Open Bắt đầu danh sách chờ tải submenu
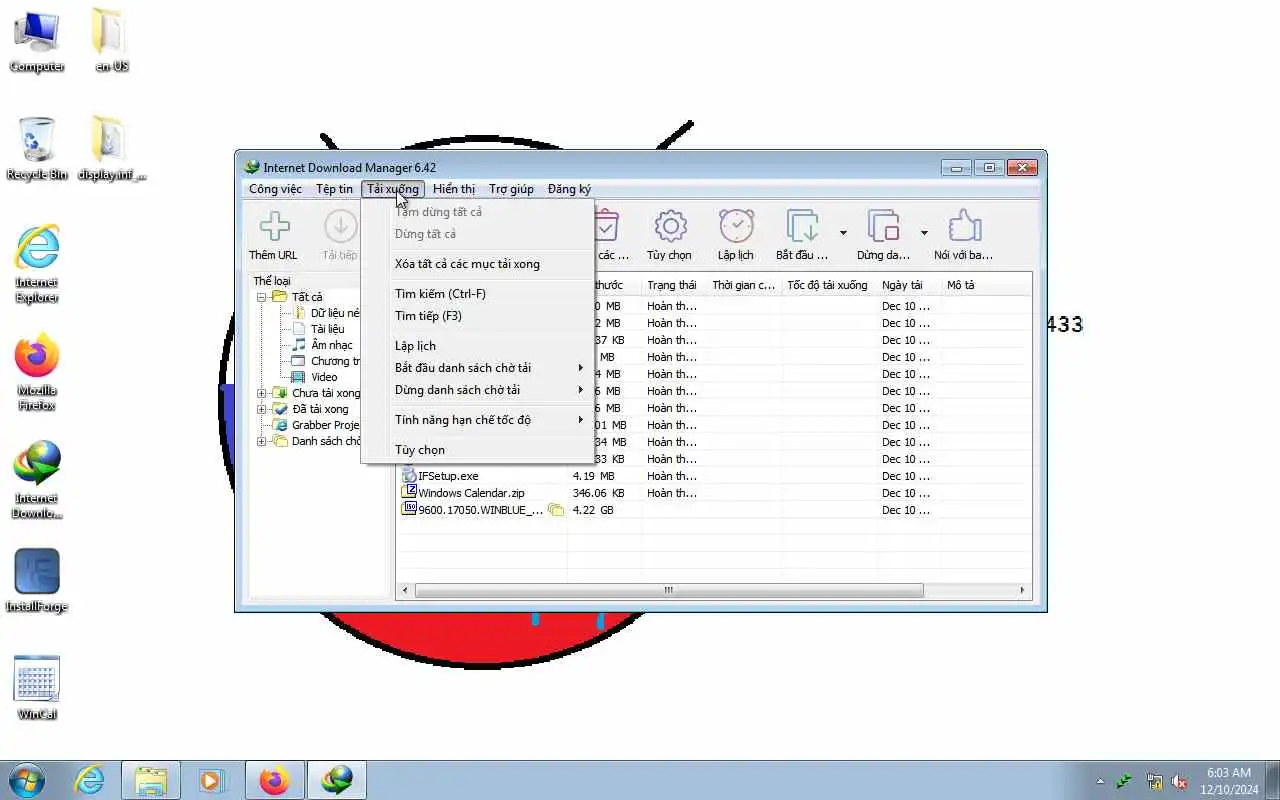This screenshot has height=800, width=1280. click(x=478, y=368)
